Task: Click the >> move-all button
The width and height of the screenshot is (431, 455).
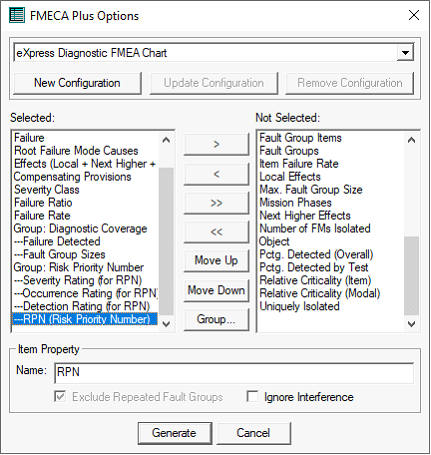Action: click(216, 203)
